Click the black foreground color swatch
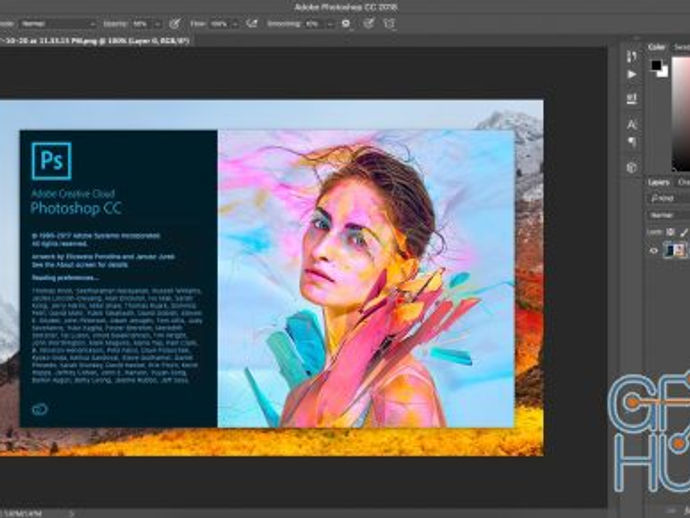This screenshot has width=690, height=518. click(656, 65)
